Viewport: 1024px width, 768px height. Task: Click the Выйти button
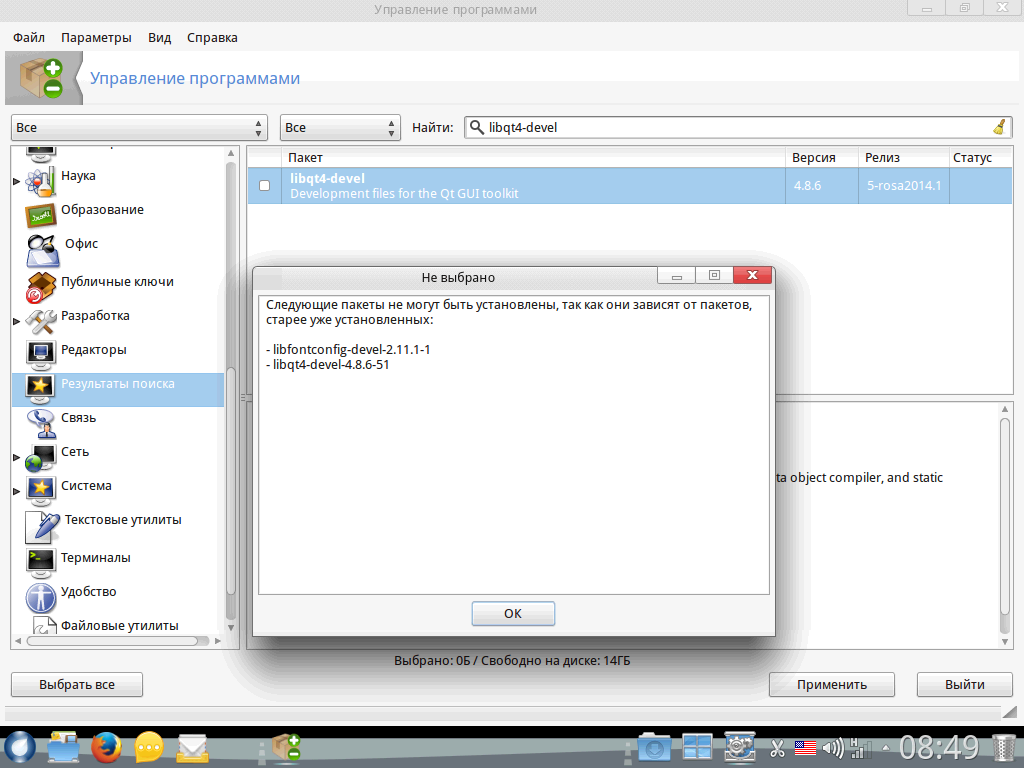pyautogui.click(x=965, y=684)
